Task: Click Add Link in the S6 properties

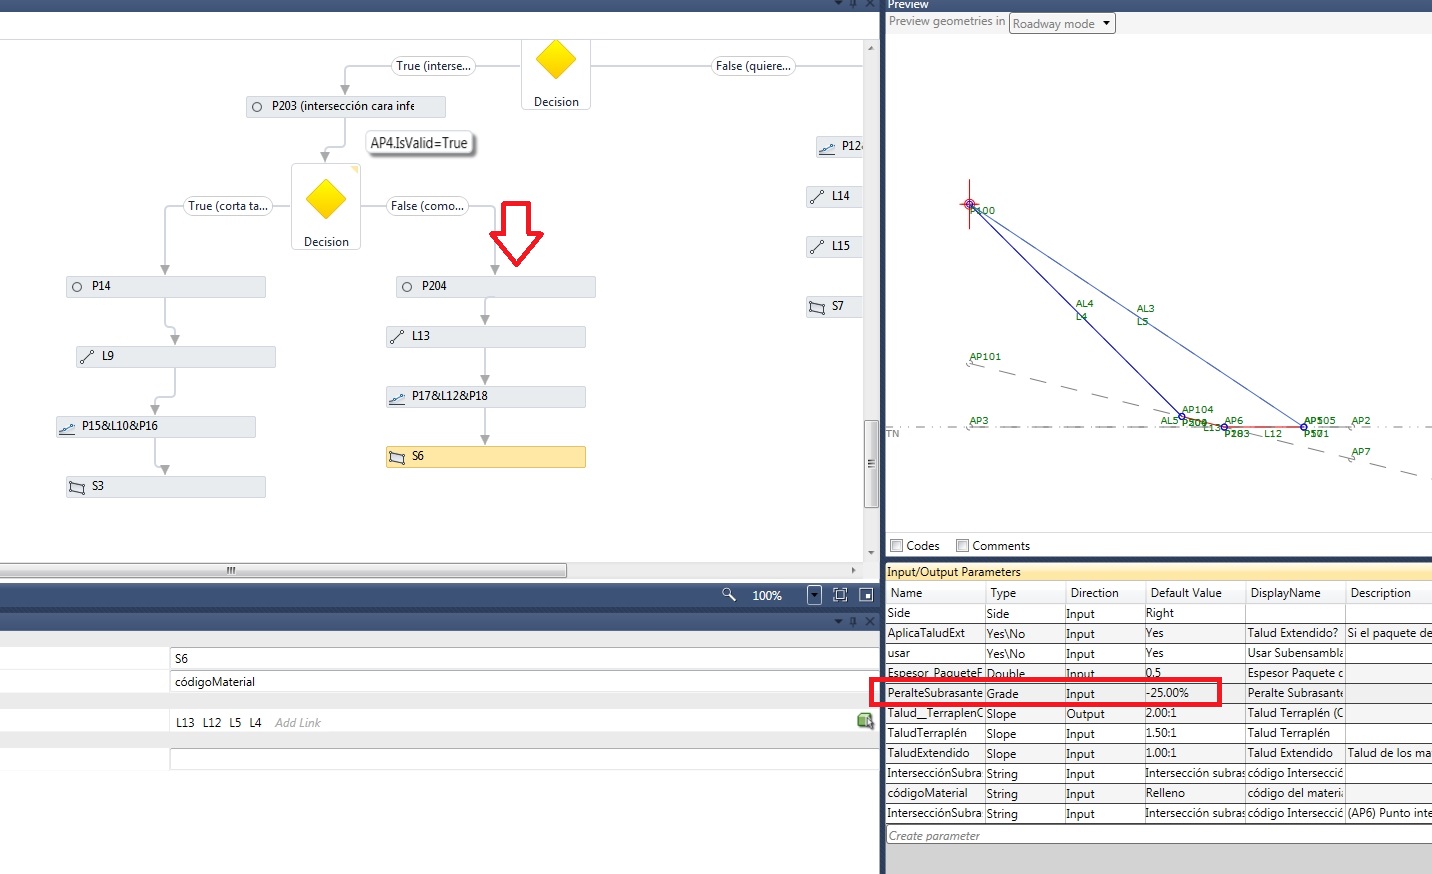Action: (x=297, y=722)
